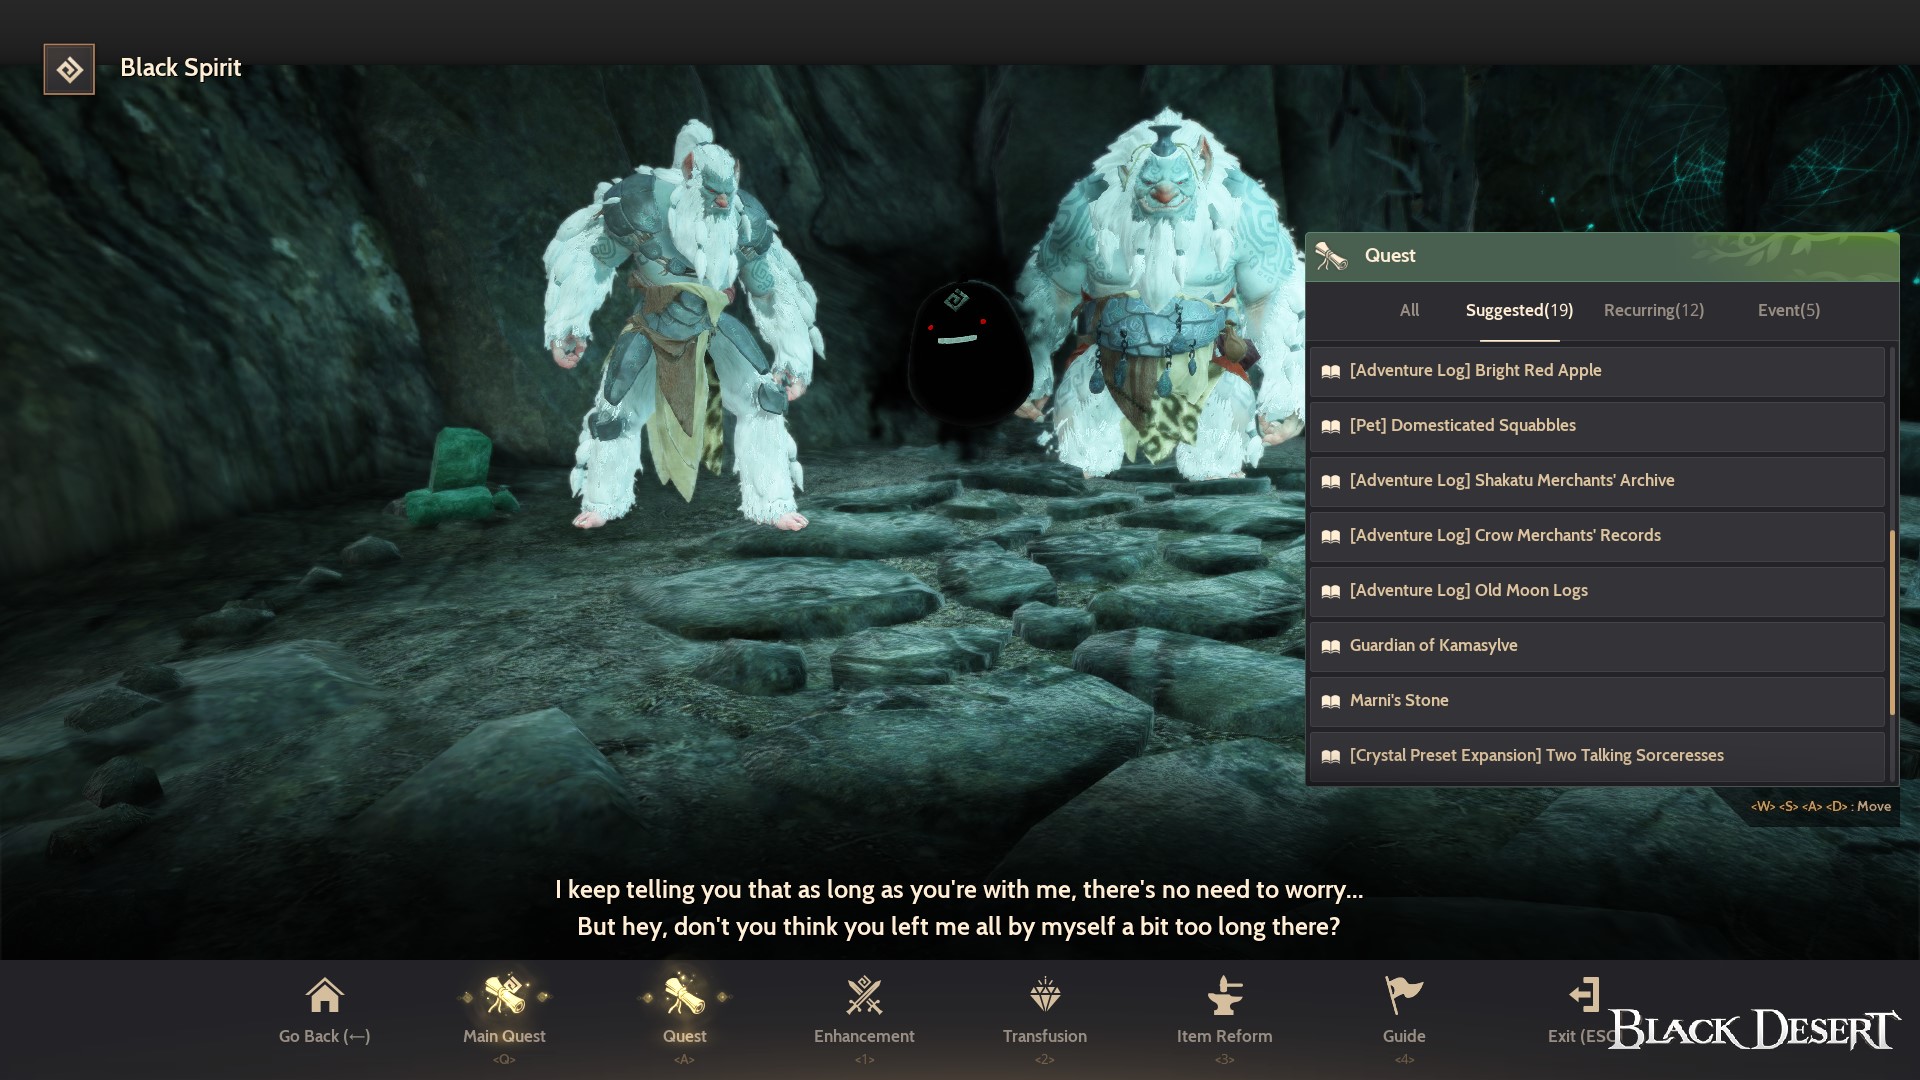Select [Crystal Preset Expansion] Two Talking Sorceresses
This screenshot has height=1080, width=1920.
pyautogui.click(x=1597, y=756)
